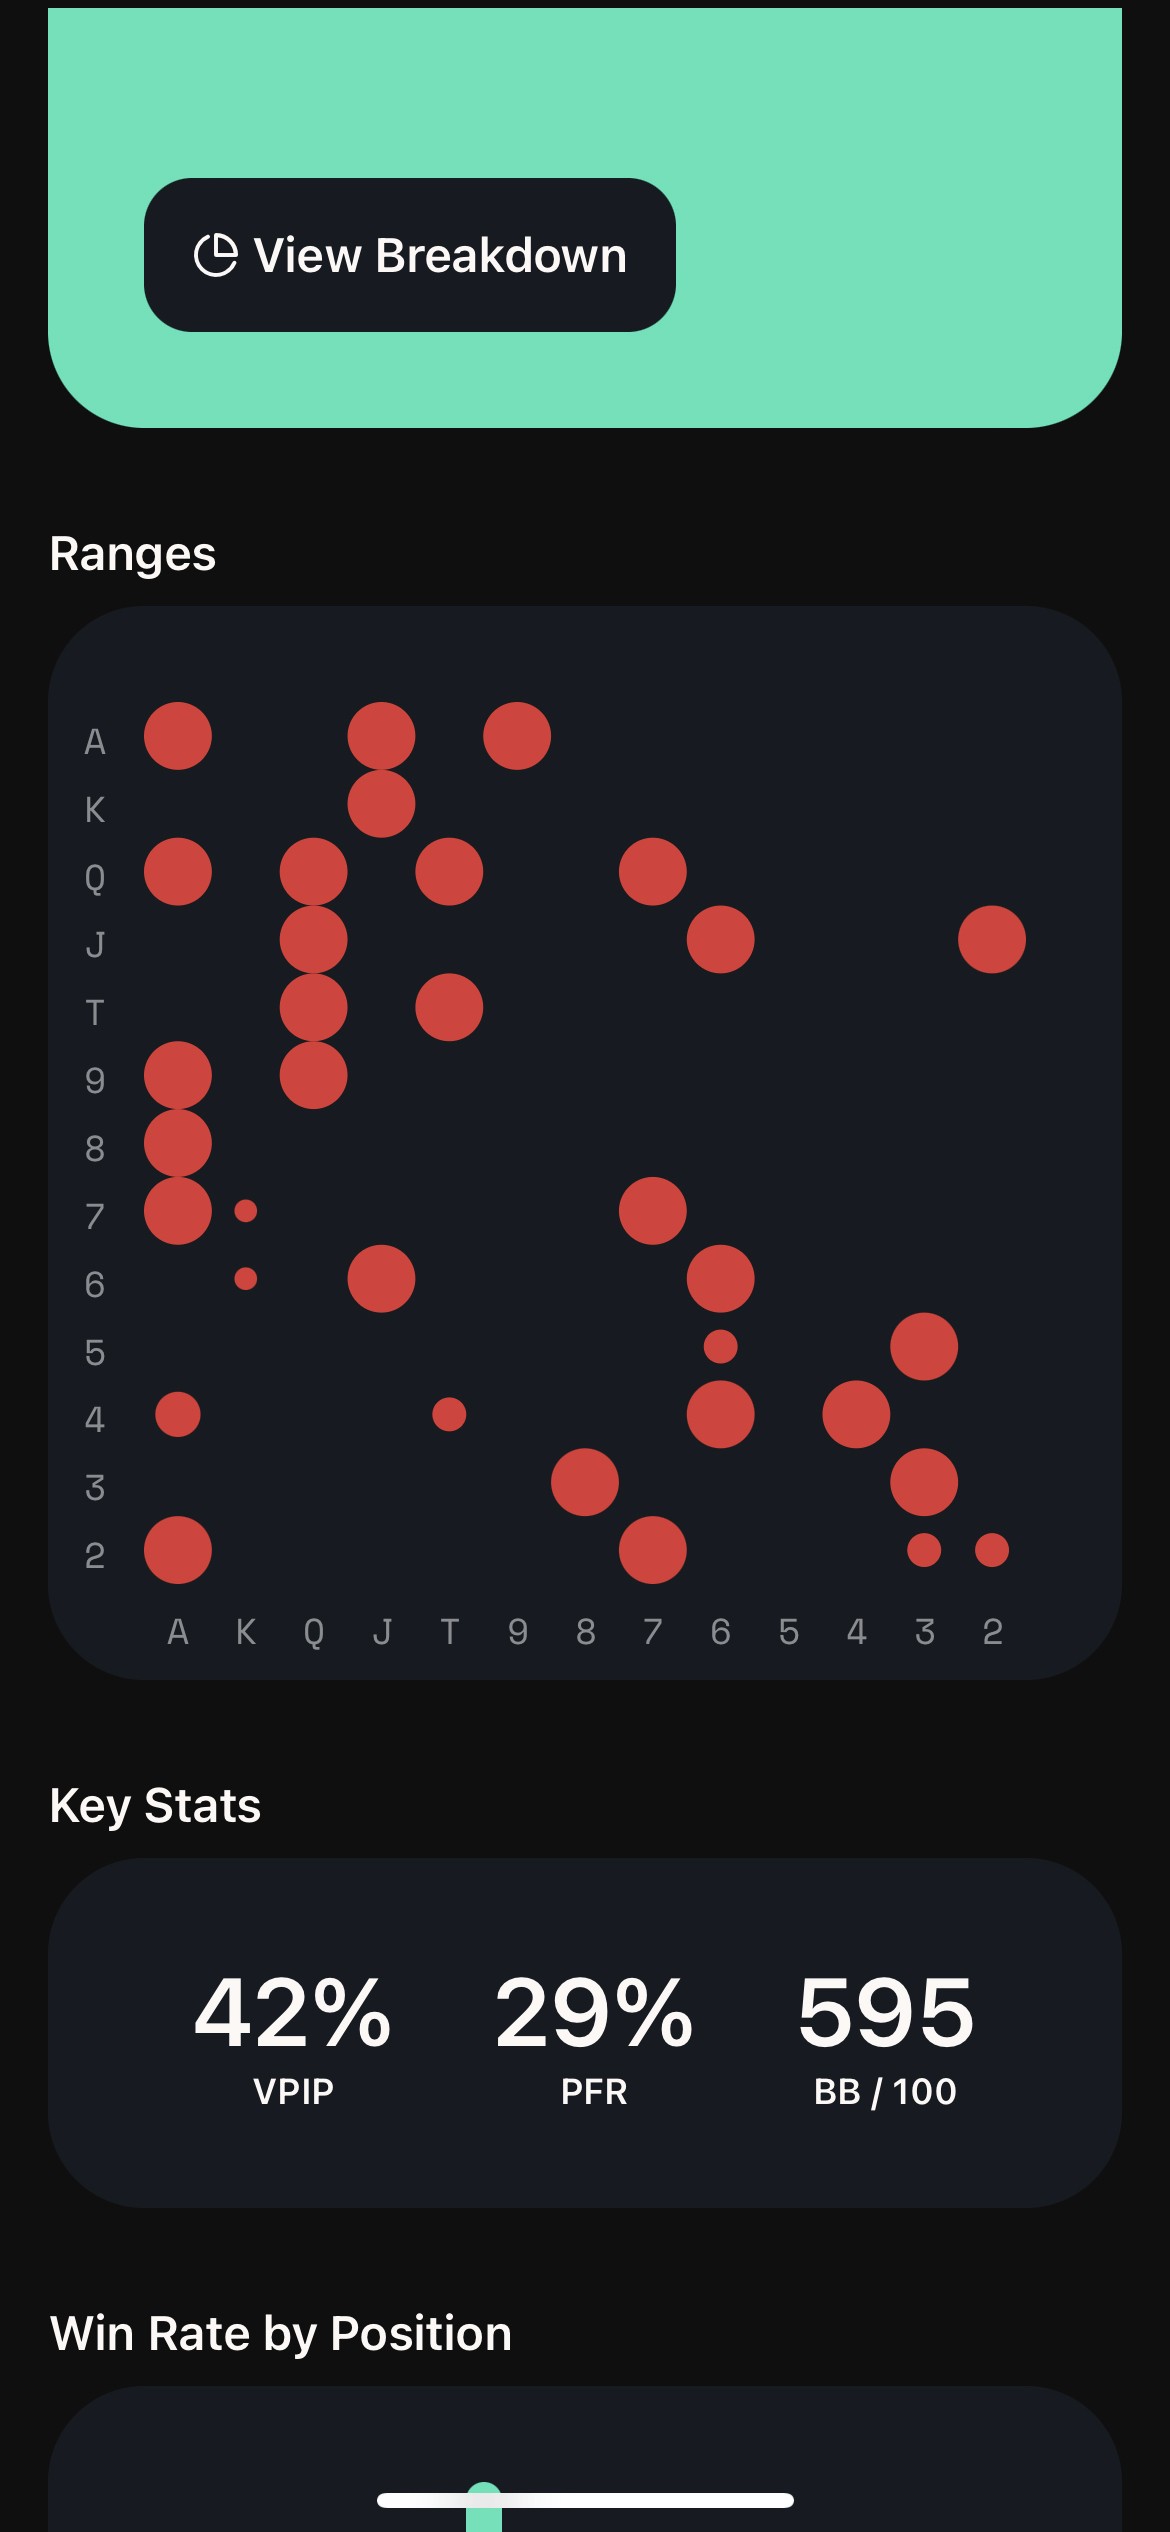Tap the dot at row 6, column J
The height and width of the screenshot is (2532, 1170).
pyautogui.click(x=381, y=1279)
